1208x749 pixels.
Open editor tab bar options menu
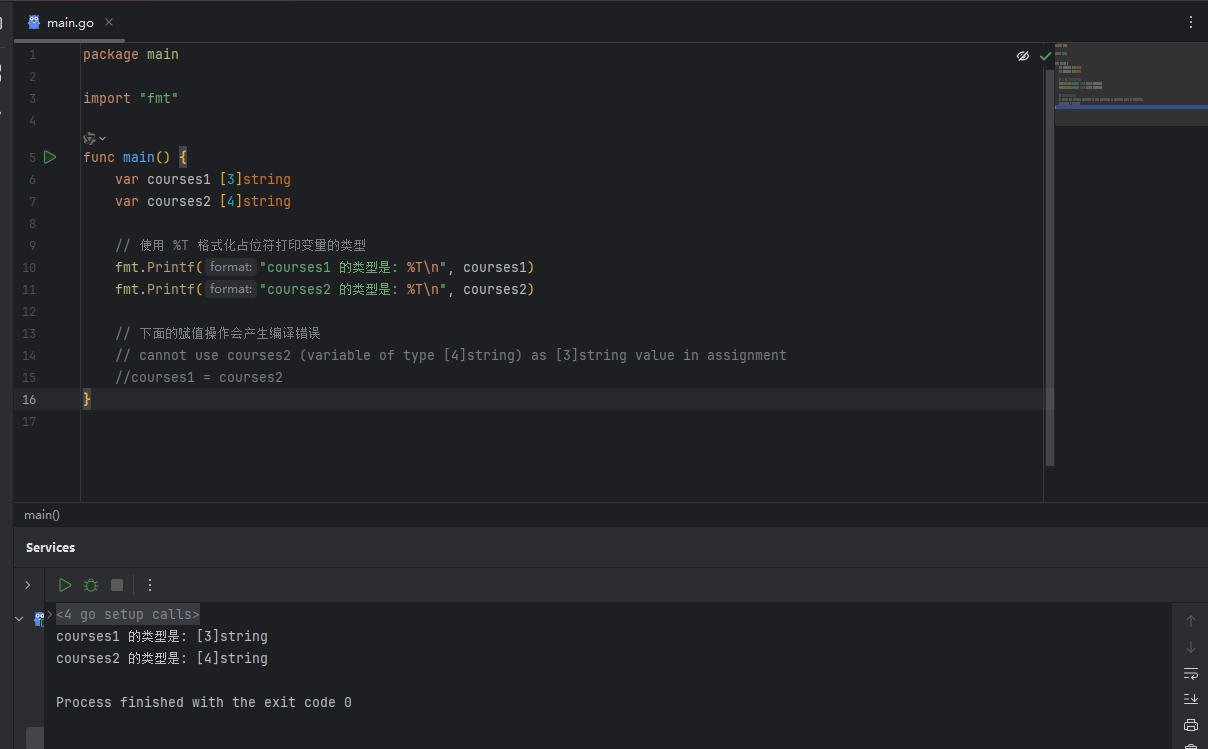click(1190, 22)
